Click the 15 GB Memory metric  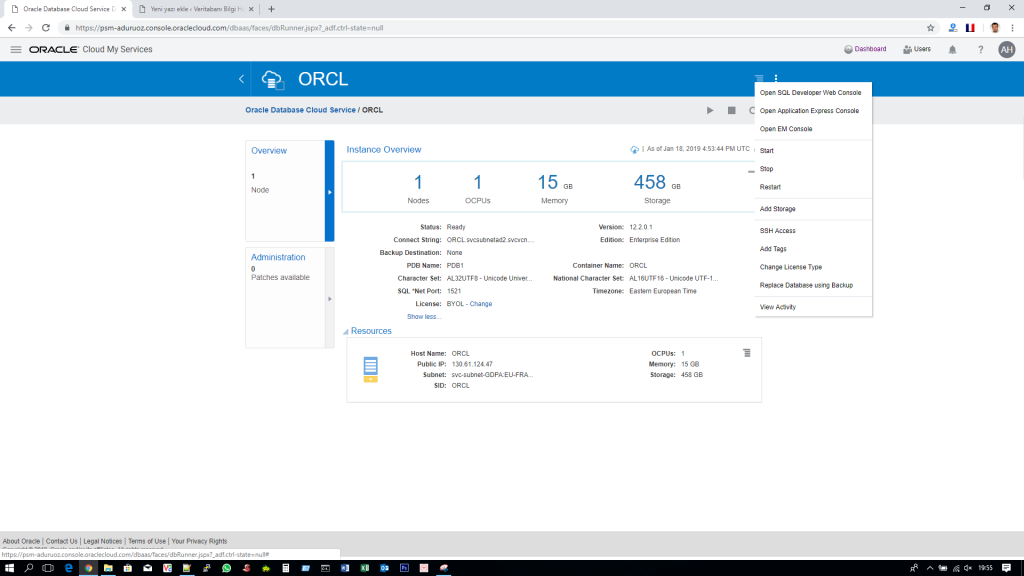click(x=554, y=189)
